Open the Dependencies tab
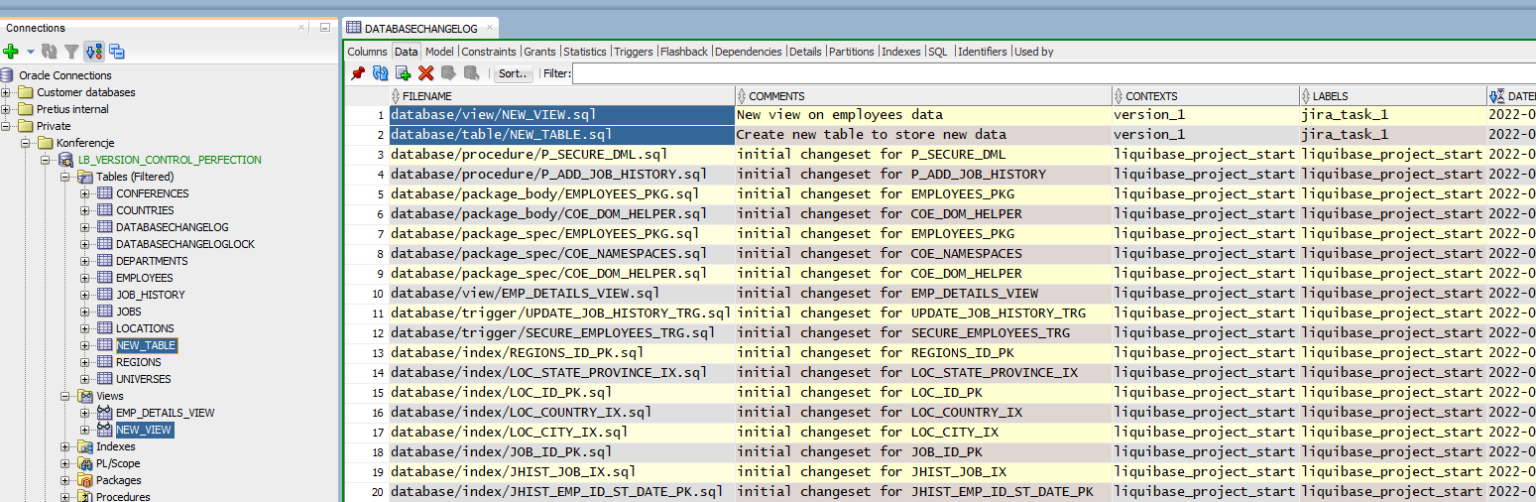Screen dimensions: 1536x502 [x=749, y=51]
